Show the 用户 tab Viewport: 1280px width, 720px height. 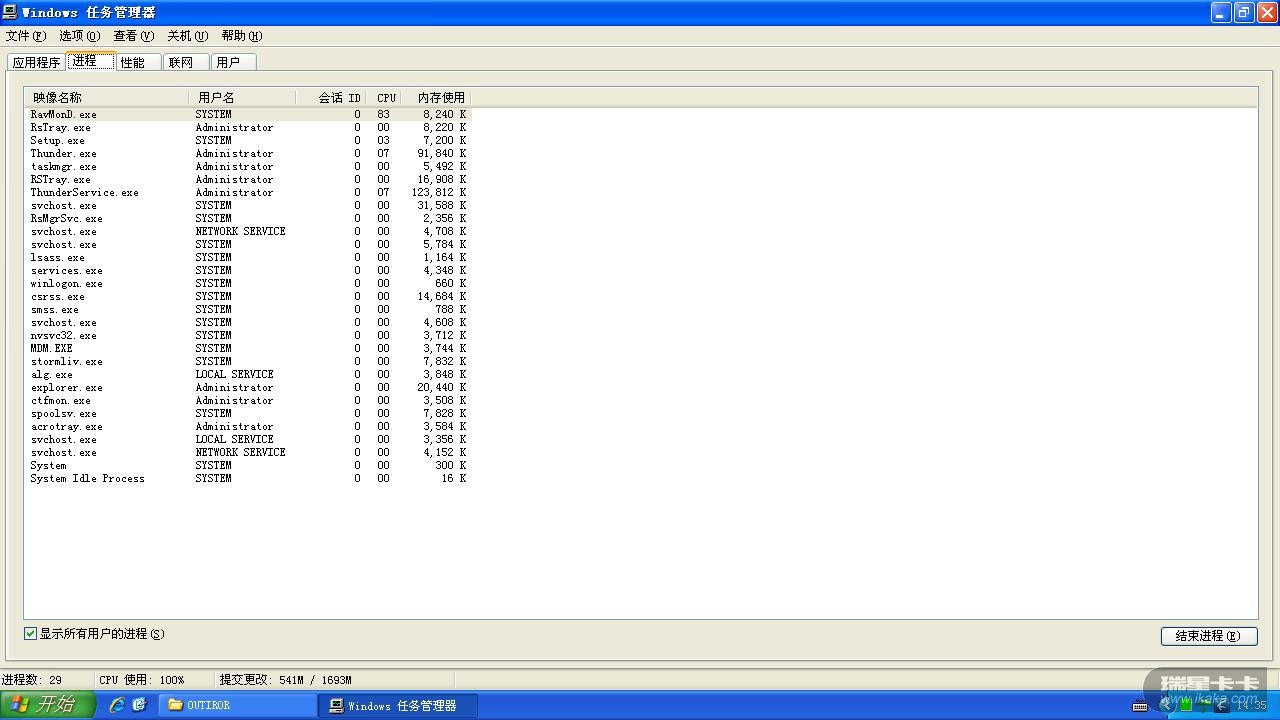[x=234, y=62]
